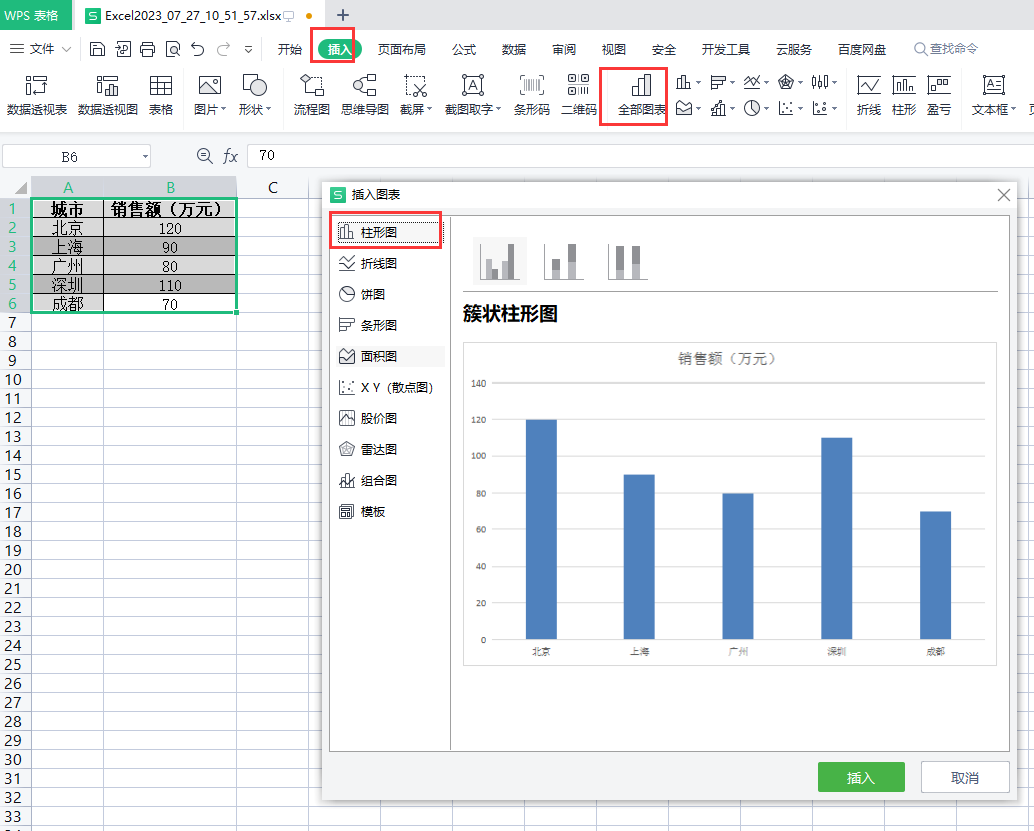Click the 文本框 text box icon
1034x831 pixels.
994,95
